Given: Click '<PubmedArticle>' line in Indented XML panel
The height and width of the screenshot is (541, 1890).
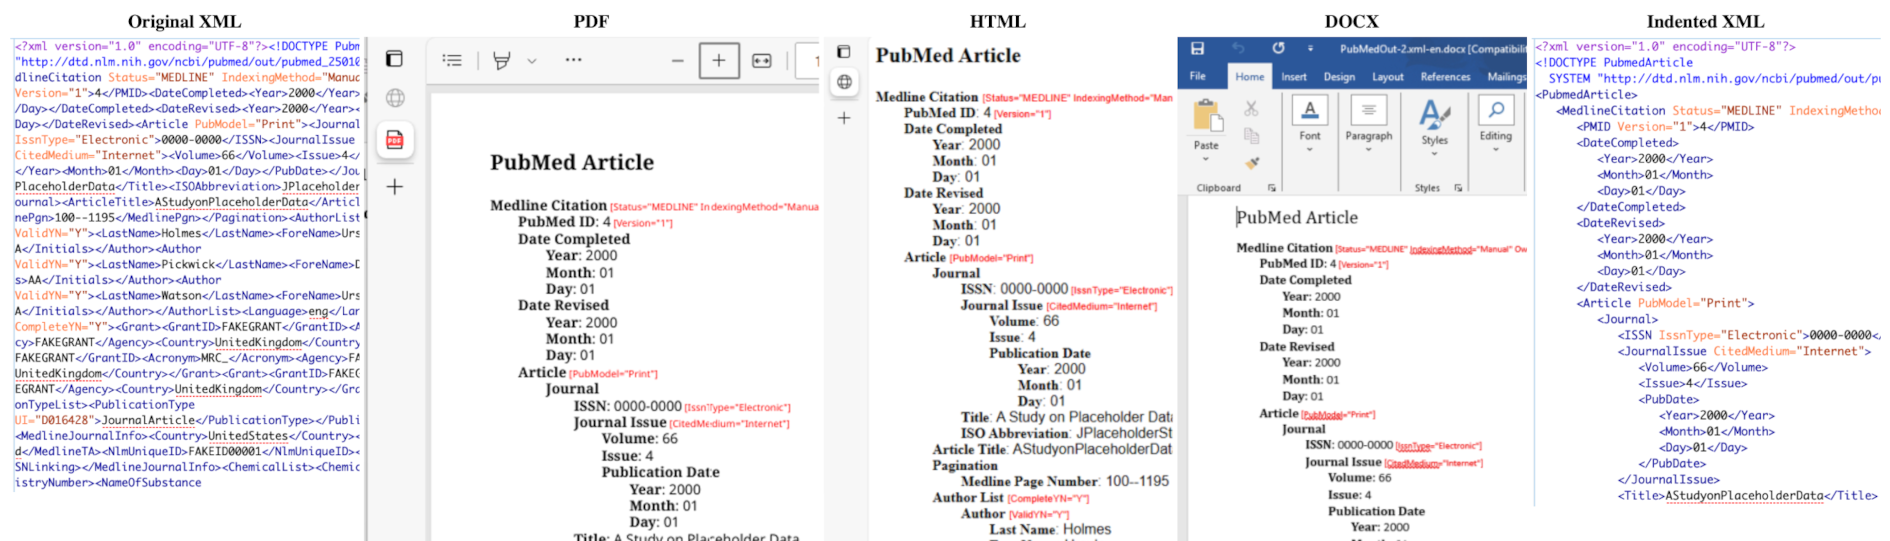Looking at the screenshot, I should point(1586,94).
